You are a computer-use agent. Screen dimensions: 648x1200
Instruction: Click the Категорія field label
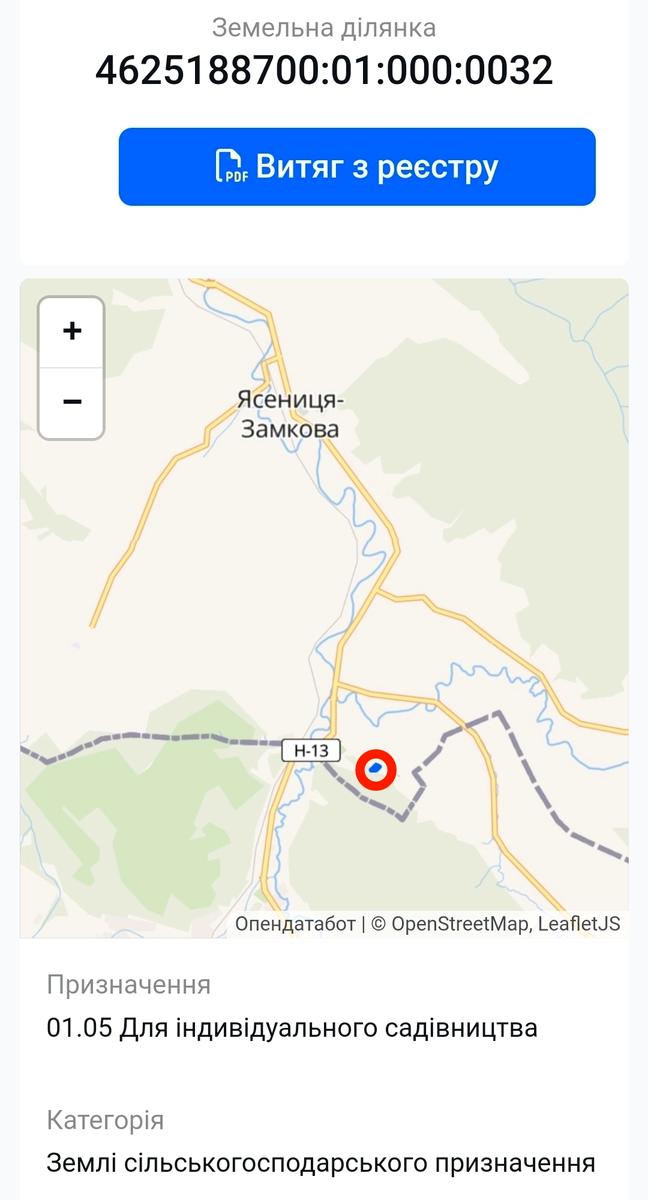105,1120
